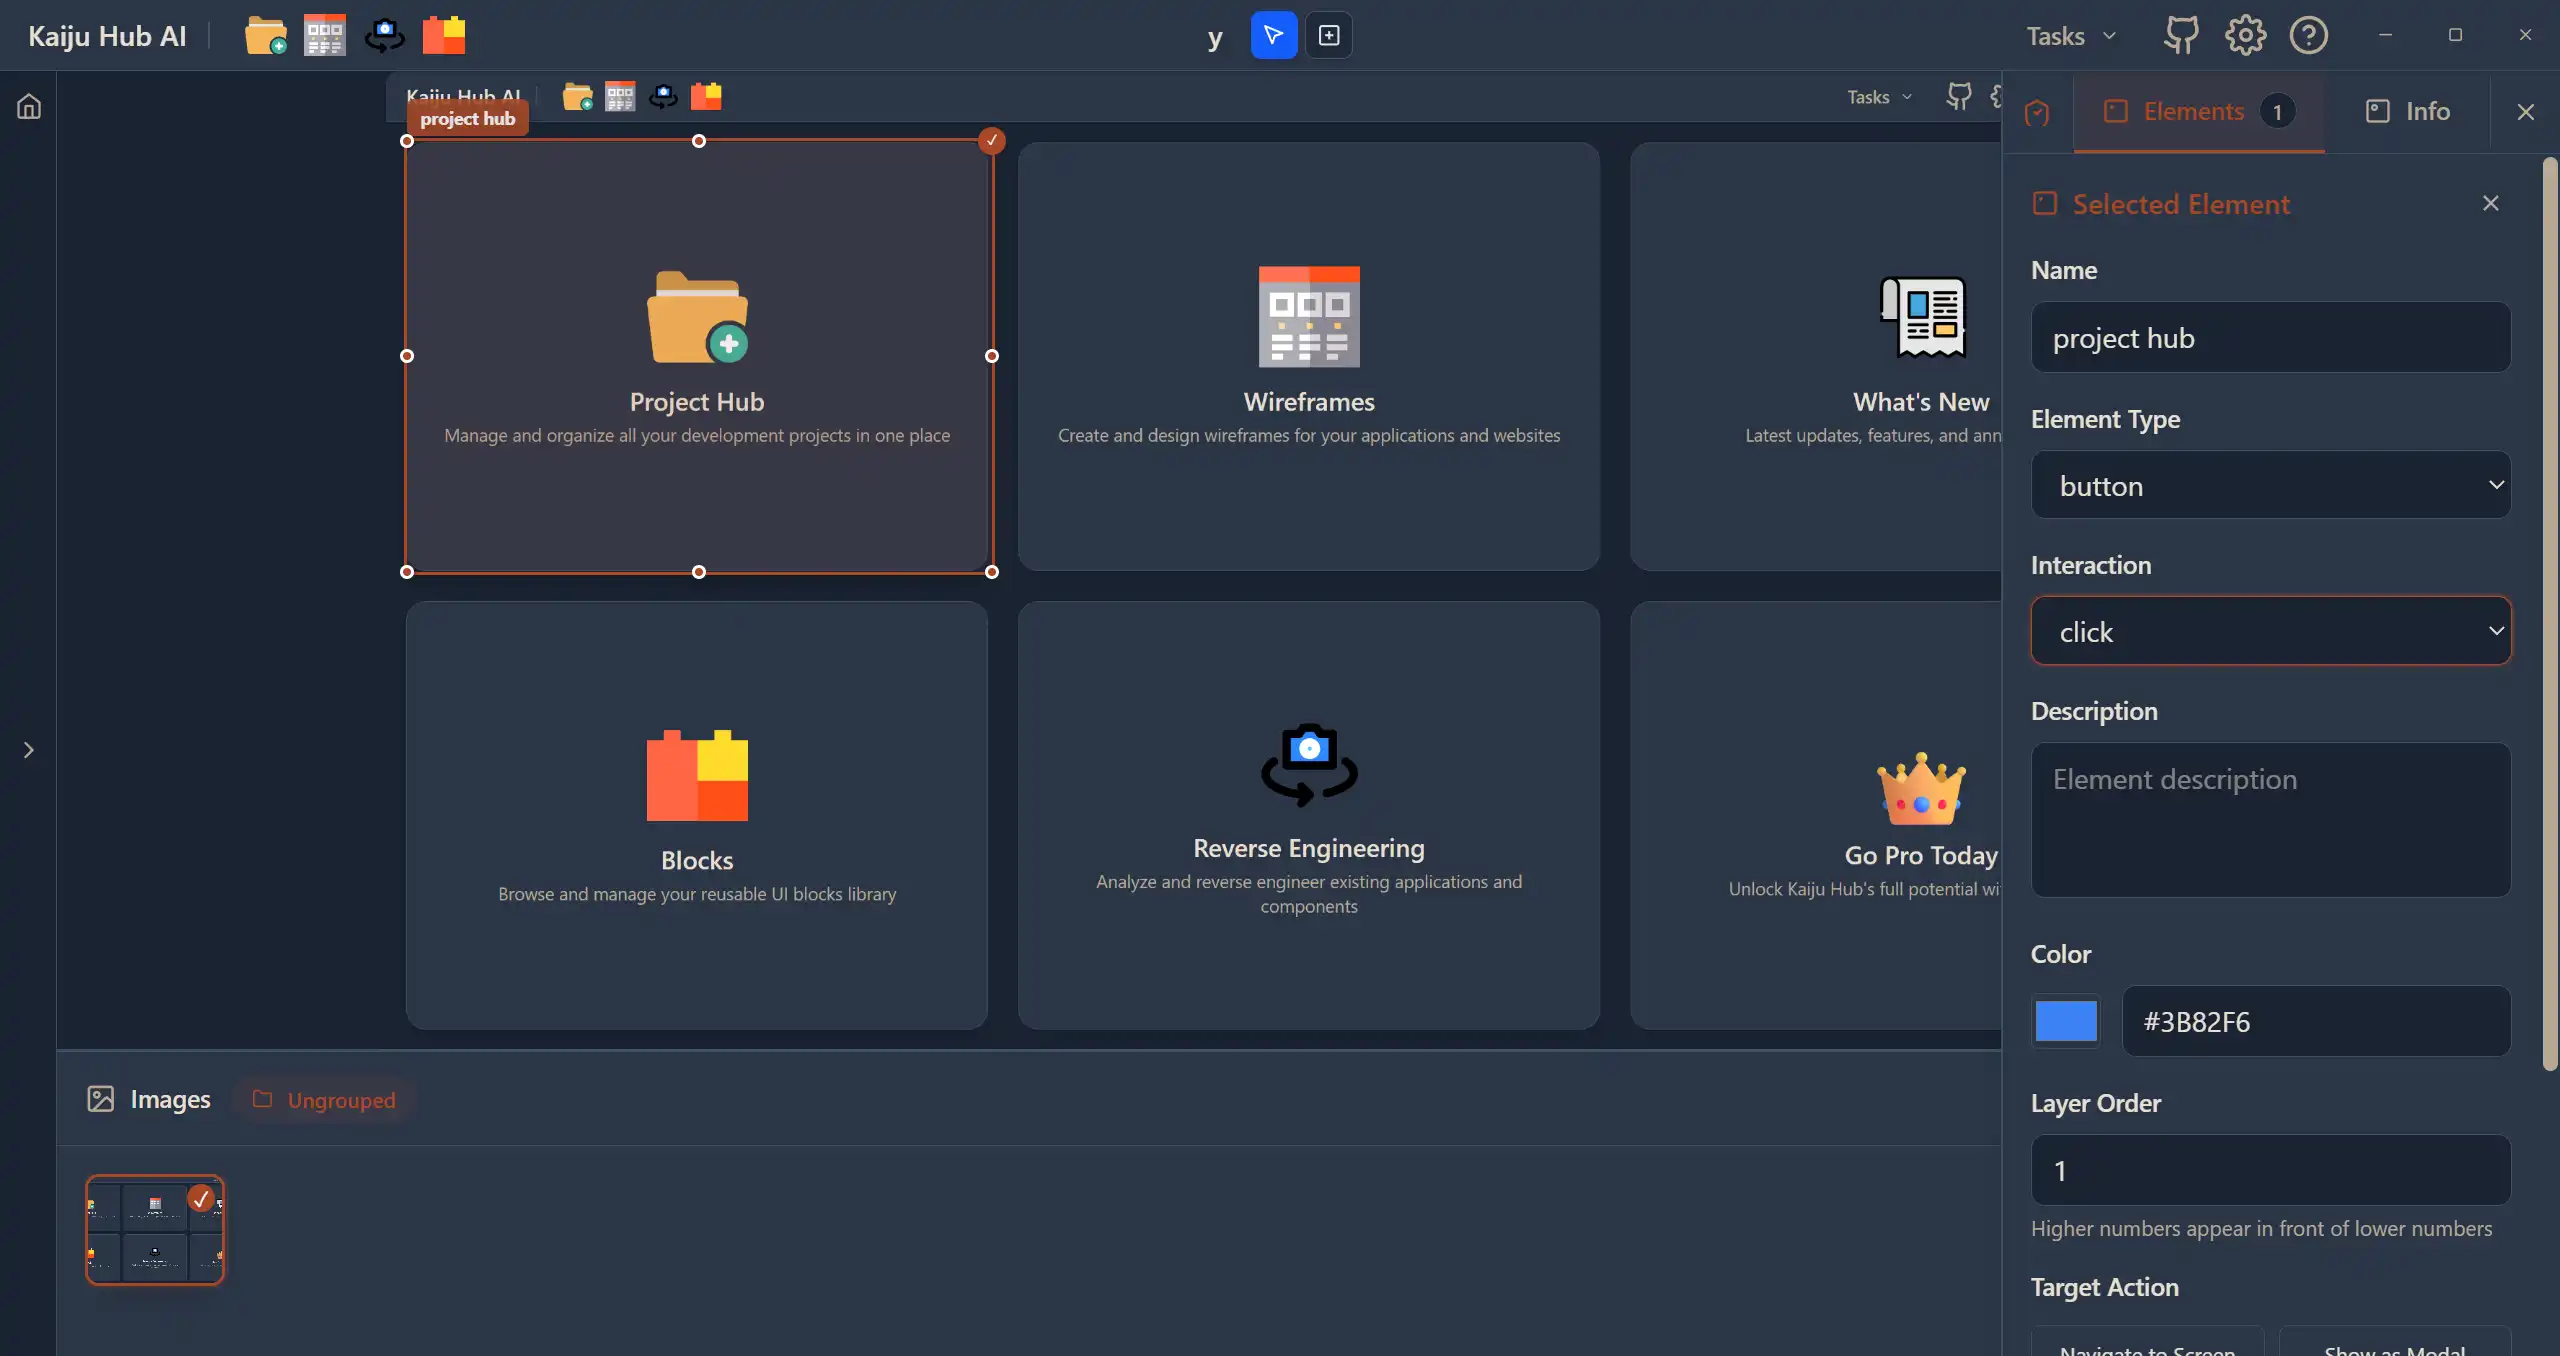Focus the Element description textarea
The width and height of the screenshot is (2560, 1356).
click(x=2271, y=820)
